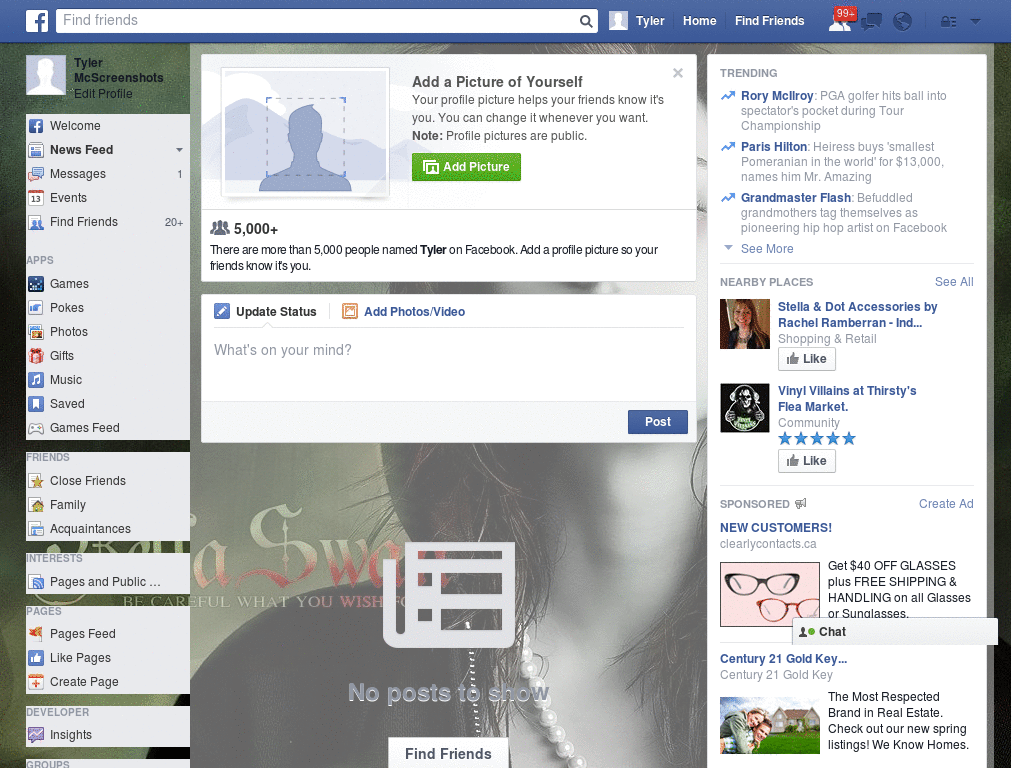Click the Welcome icon in sidebar
Viewport: 1024px width, 768px height.
36,126
